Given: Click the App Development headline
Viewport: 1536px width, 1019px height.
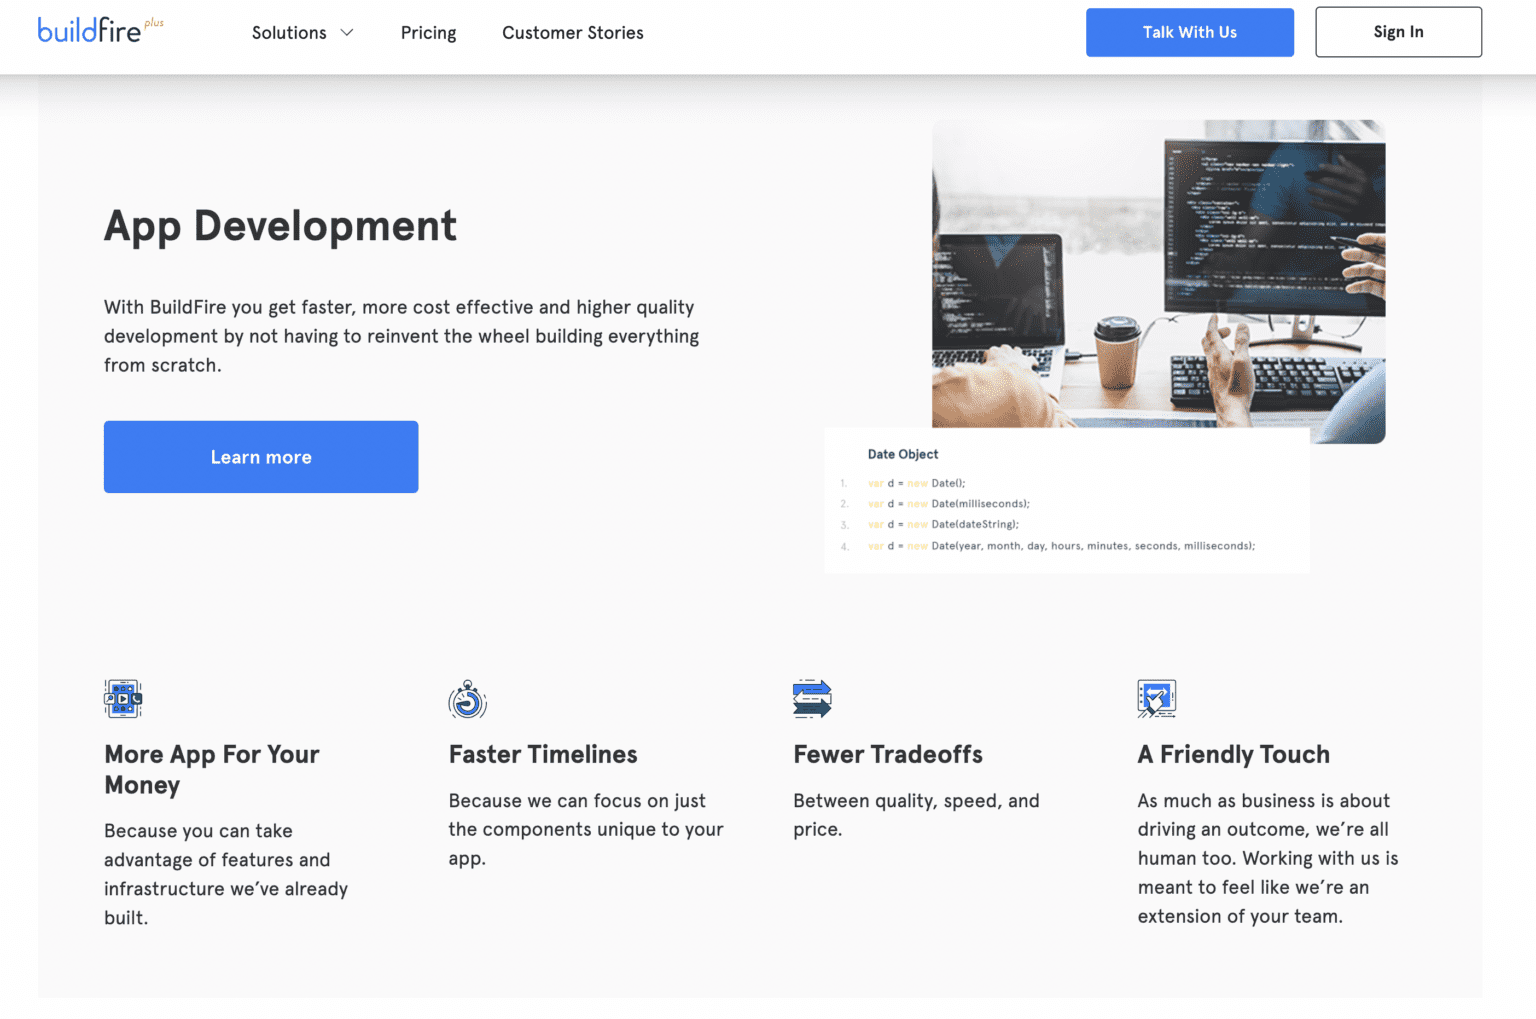Looking at the screenshot, I should pyautogui.click(x=280, y=226).
